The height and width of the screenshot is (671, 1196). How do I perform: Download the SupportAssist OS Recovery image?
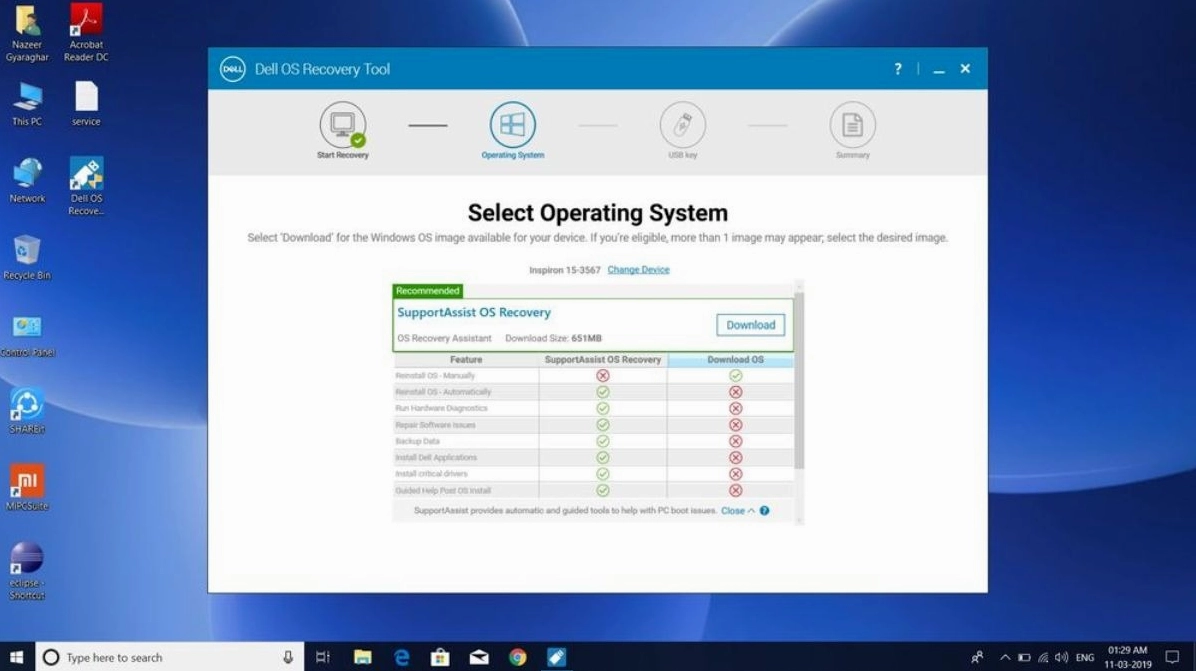click(750, 325)
